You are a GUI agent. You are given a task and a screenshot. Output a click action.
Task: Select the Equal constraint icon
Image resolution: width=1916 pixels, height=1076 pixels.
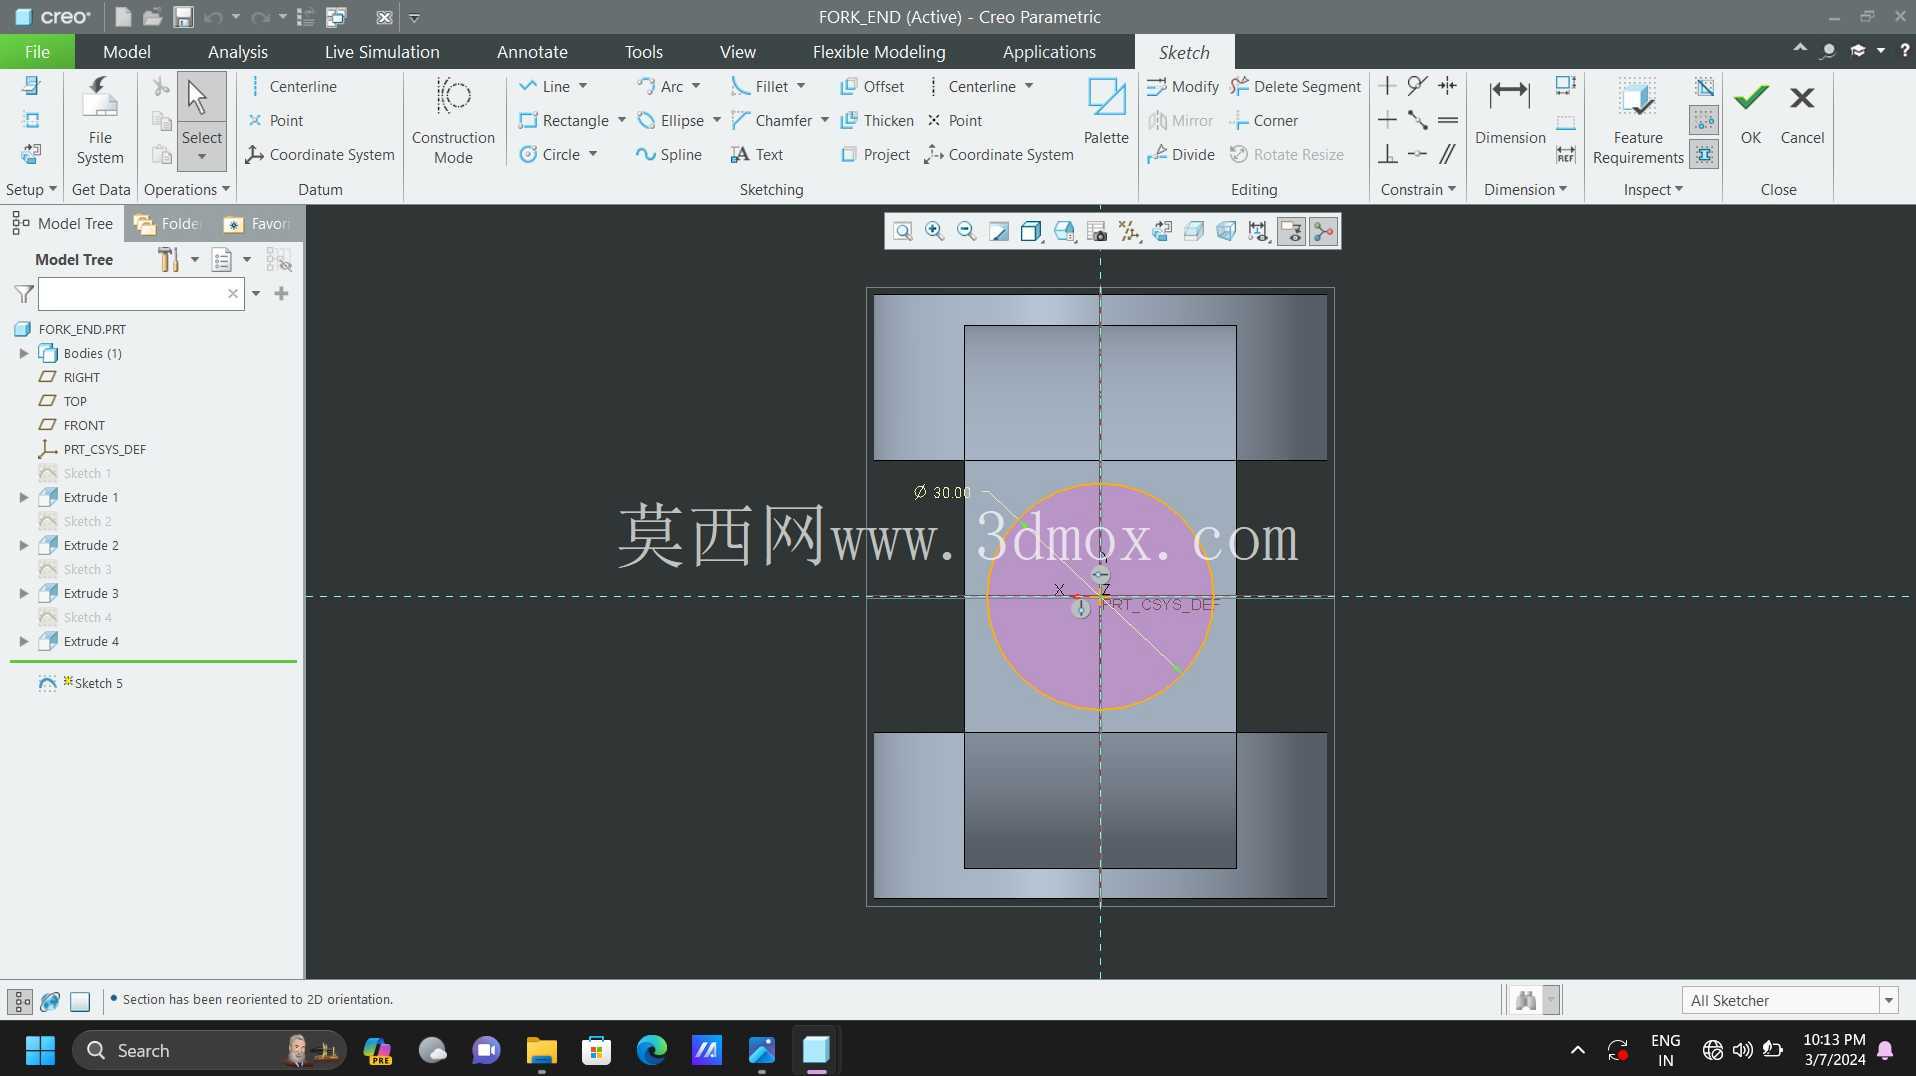point(1447,120)
